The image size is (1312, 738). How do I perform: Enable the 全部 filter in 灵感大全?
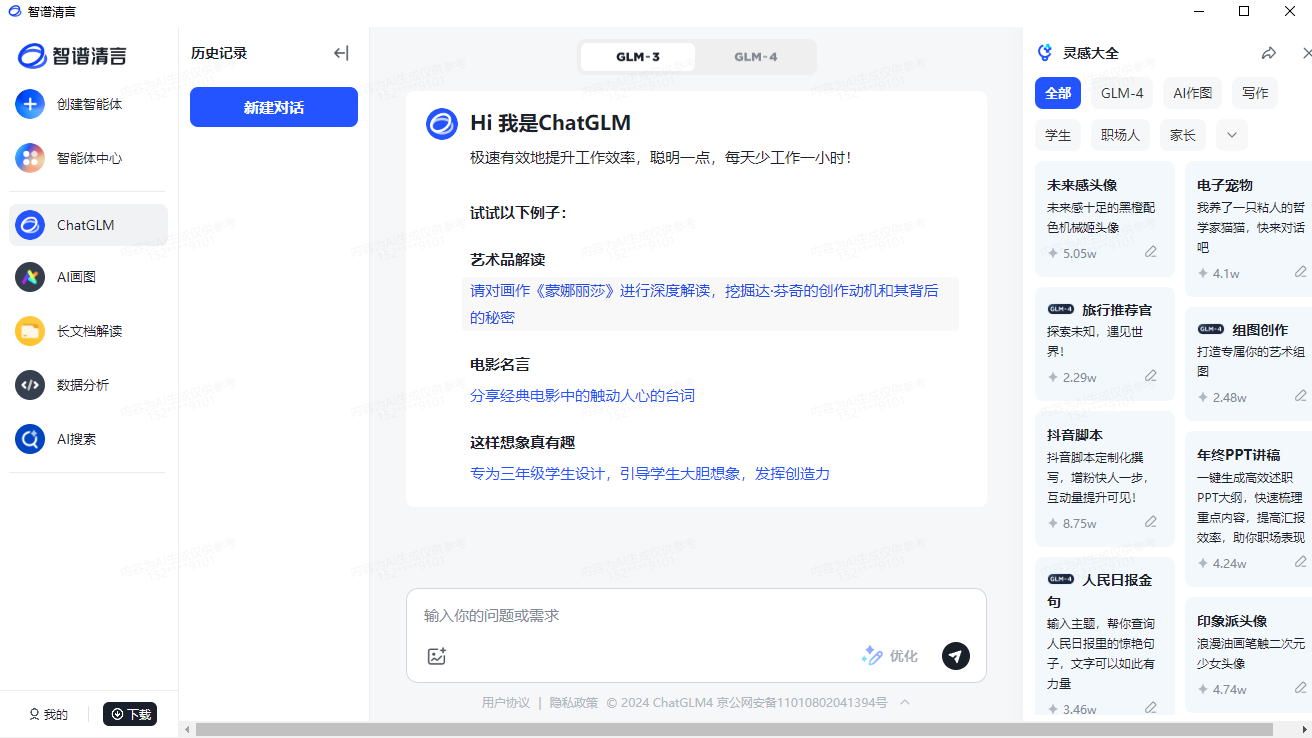click(1058, 92)
